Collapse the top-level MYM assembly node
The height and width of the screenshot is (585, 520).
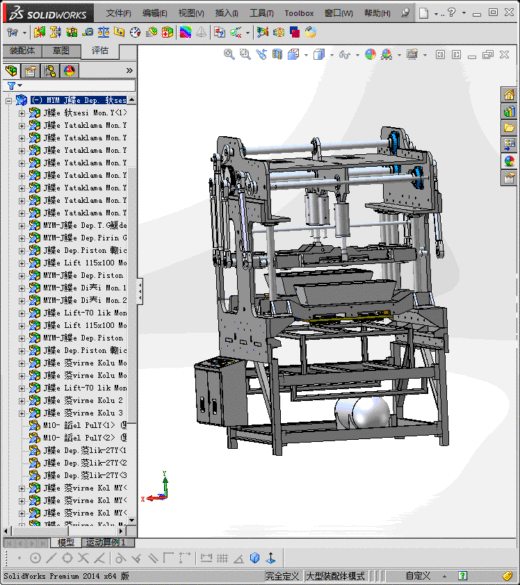point(8,100)
